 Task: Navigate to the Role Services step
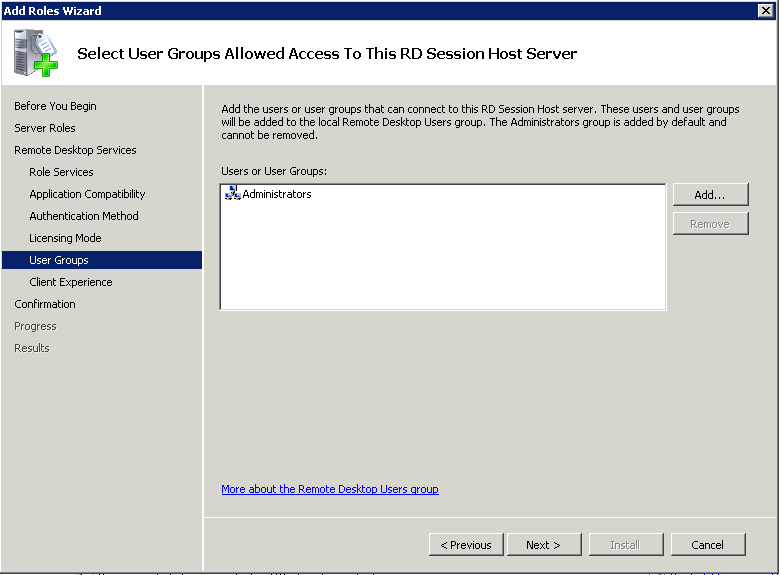[x=61, y=172]
